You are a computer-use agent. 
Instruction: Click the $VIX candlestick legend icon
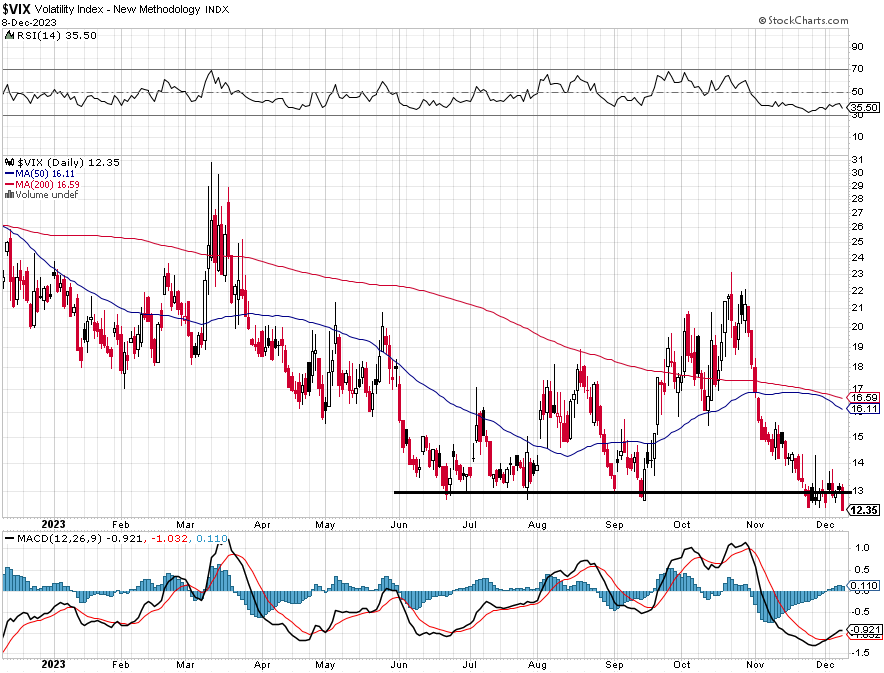coord(10,162)
